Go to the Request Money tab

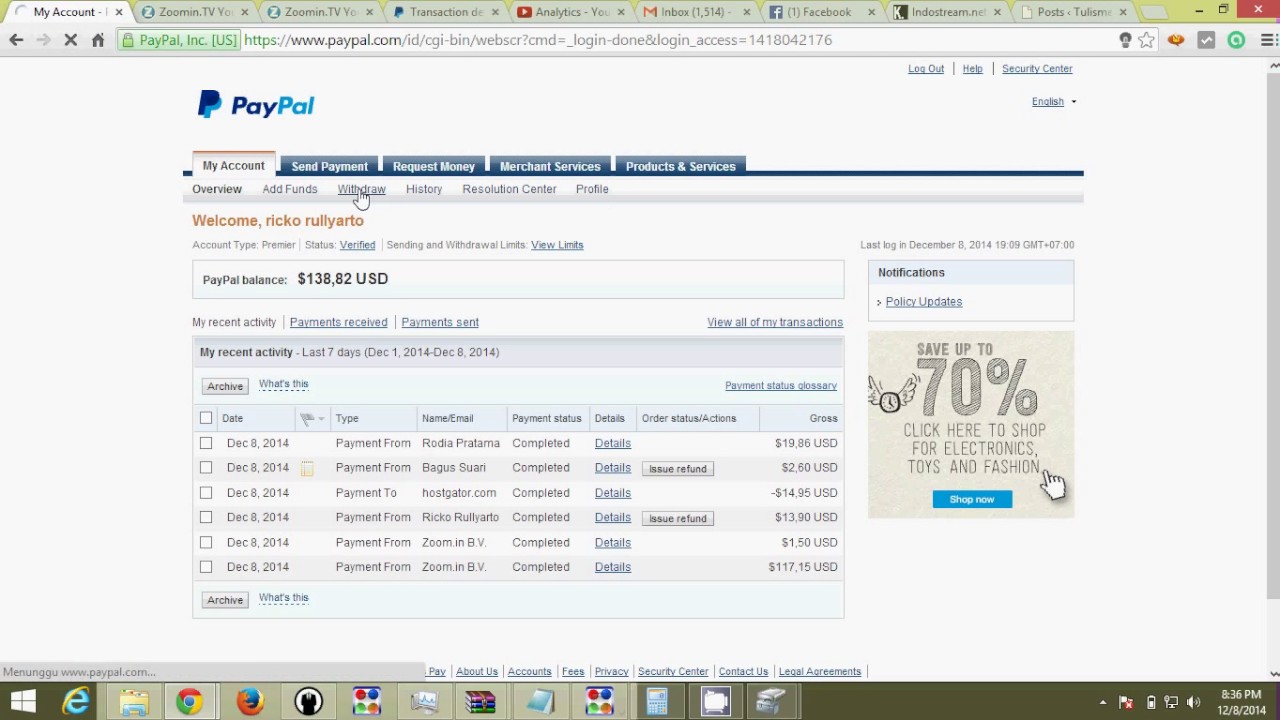434,166
